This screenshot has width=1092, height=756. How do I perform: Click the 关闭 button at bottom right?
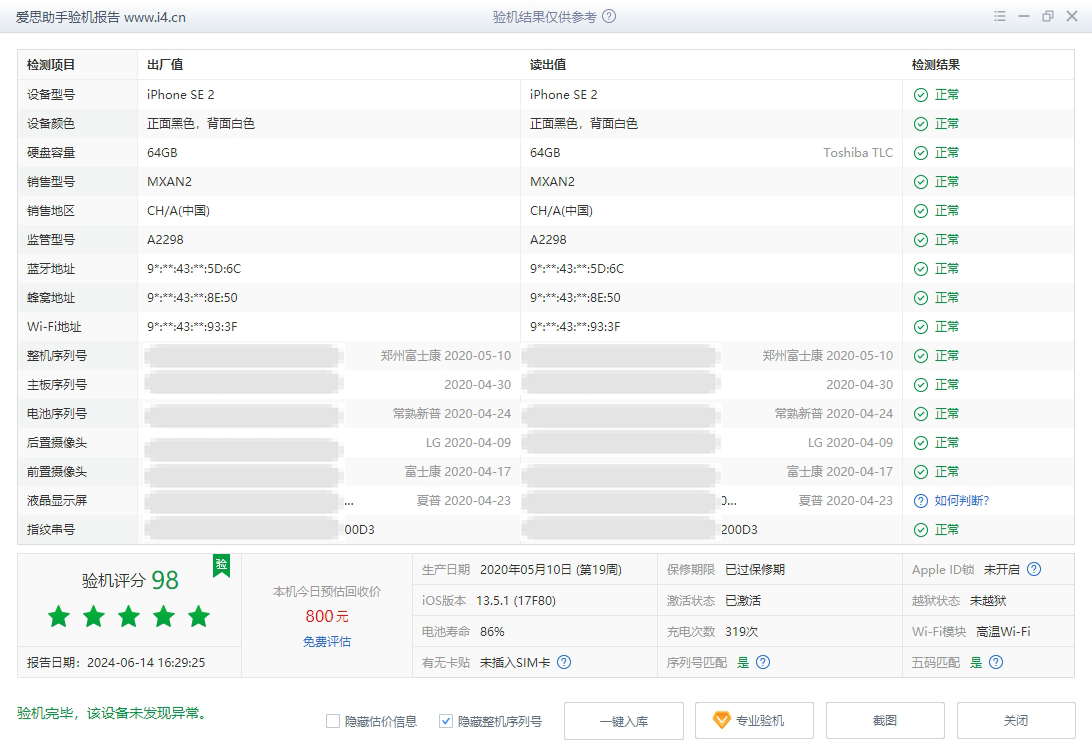pos(1016,720)
